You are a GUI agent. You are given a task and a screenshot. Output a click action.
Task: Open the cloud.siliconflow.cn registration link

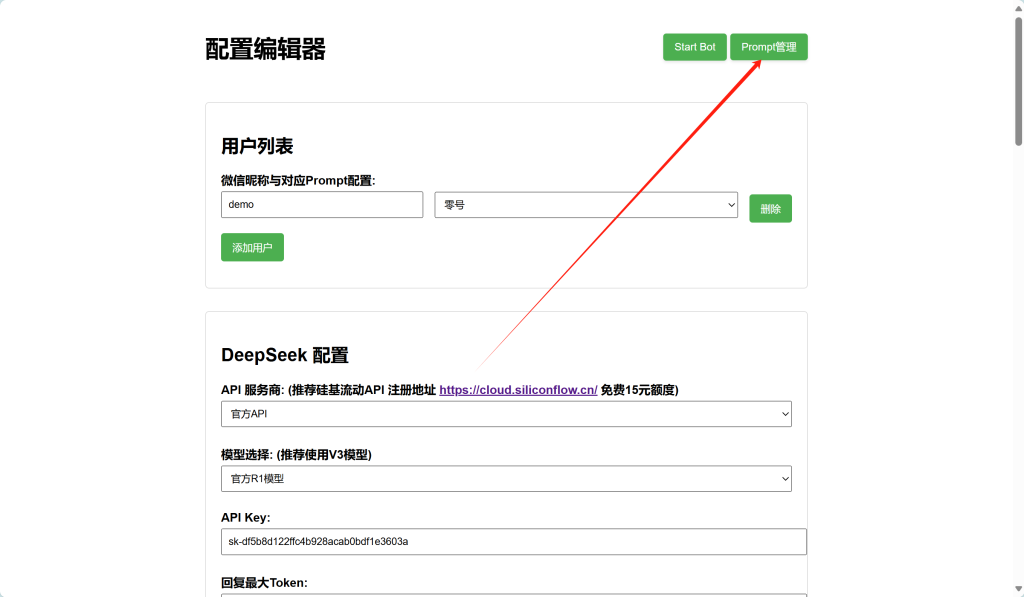(518, 390)
